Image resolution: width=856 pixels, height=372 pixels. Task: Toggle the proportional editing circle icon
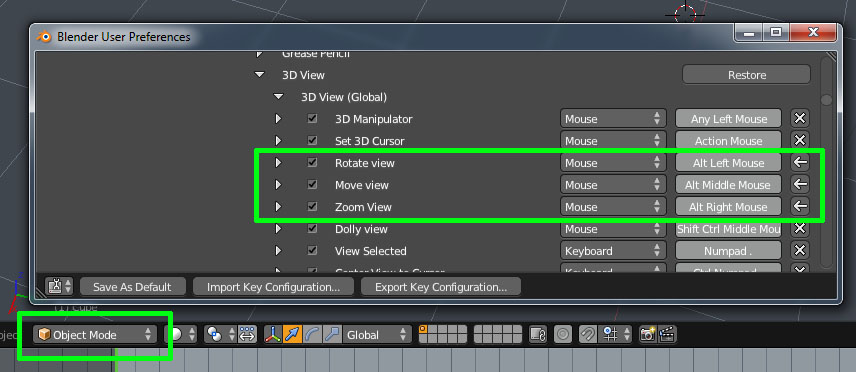563,334
